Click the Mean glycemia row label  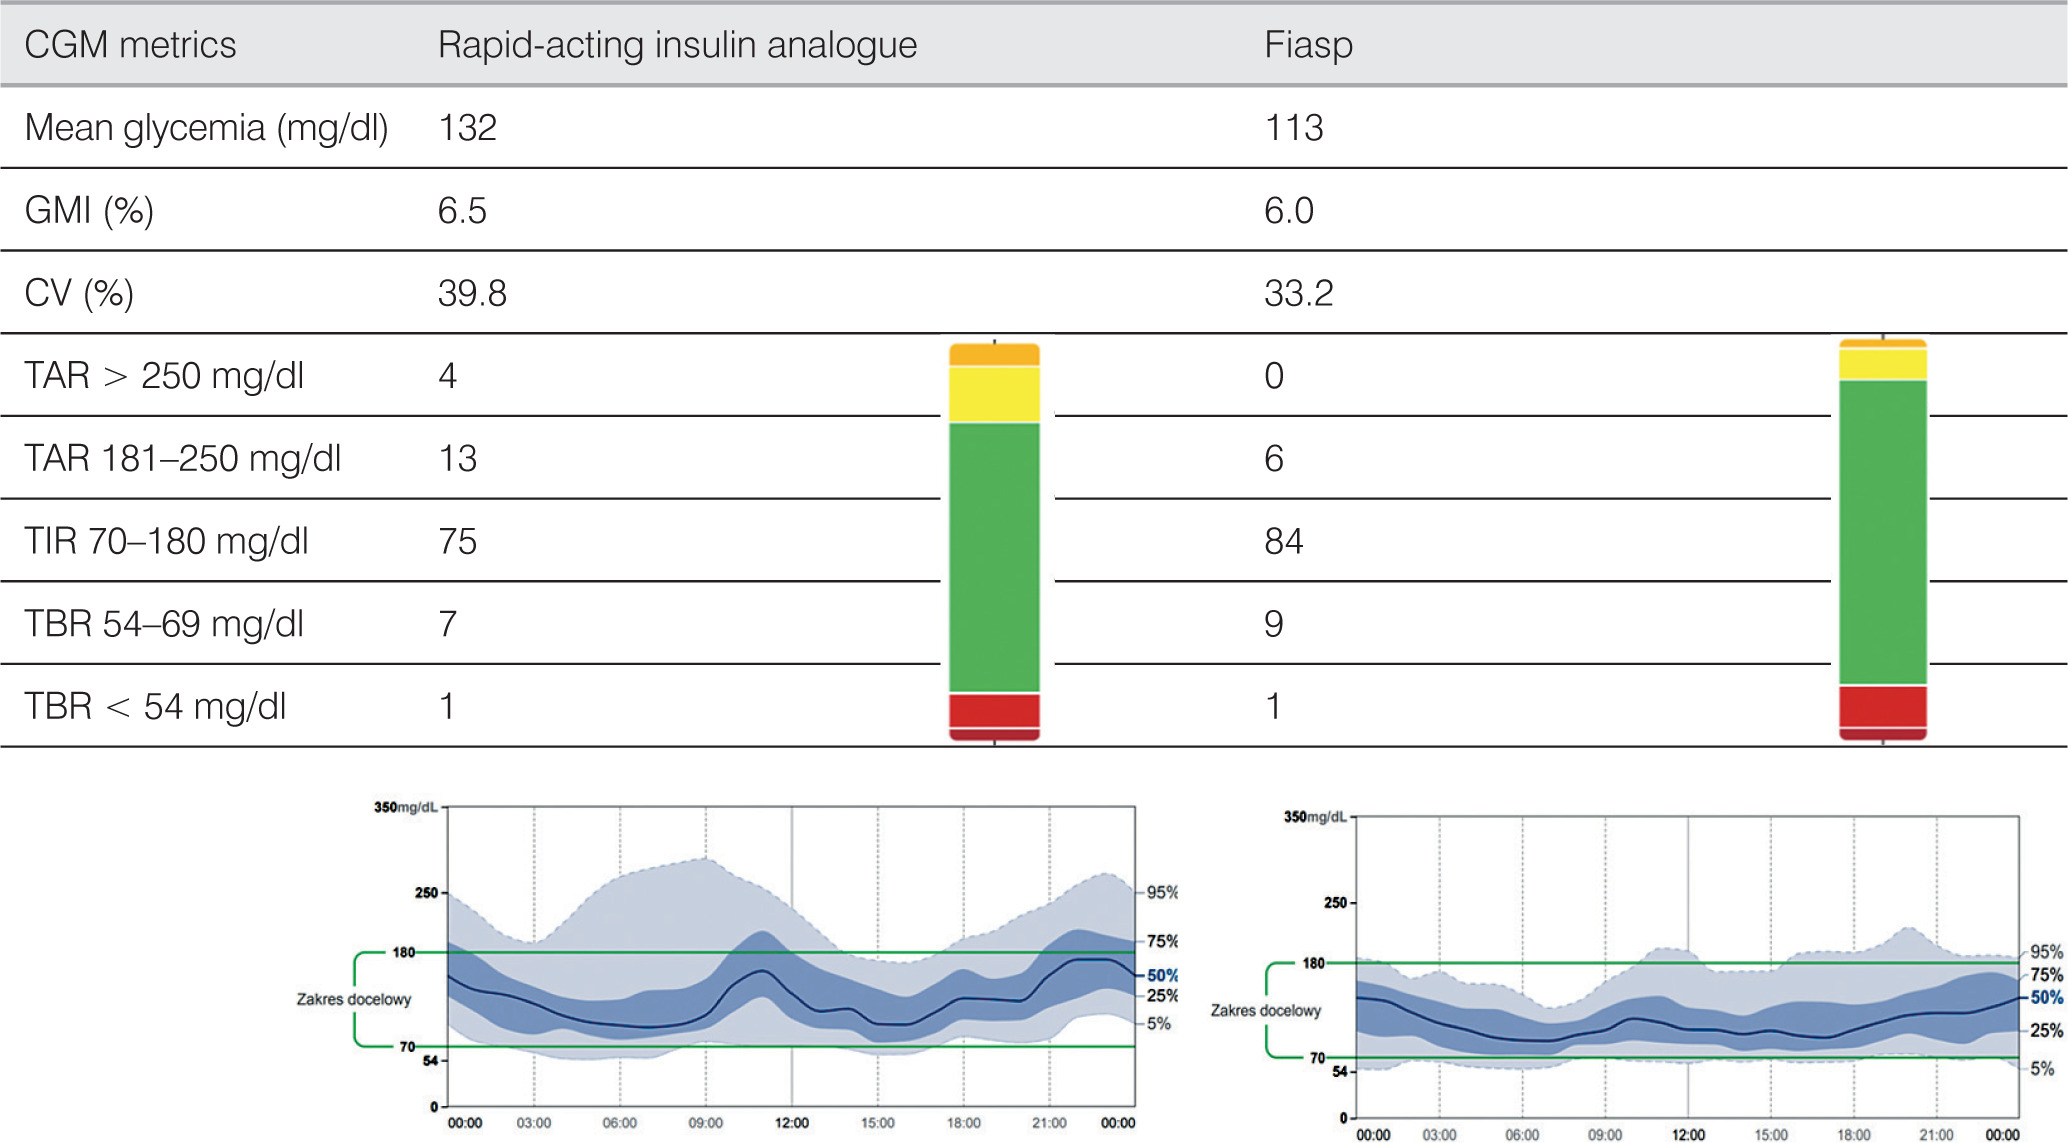tap(206, 128)
